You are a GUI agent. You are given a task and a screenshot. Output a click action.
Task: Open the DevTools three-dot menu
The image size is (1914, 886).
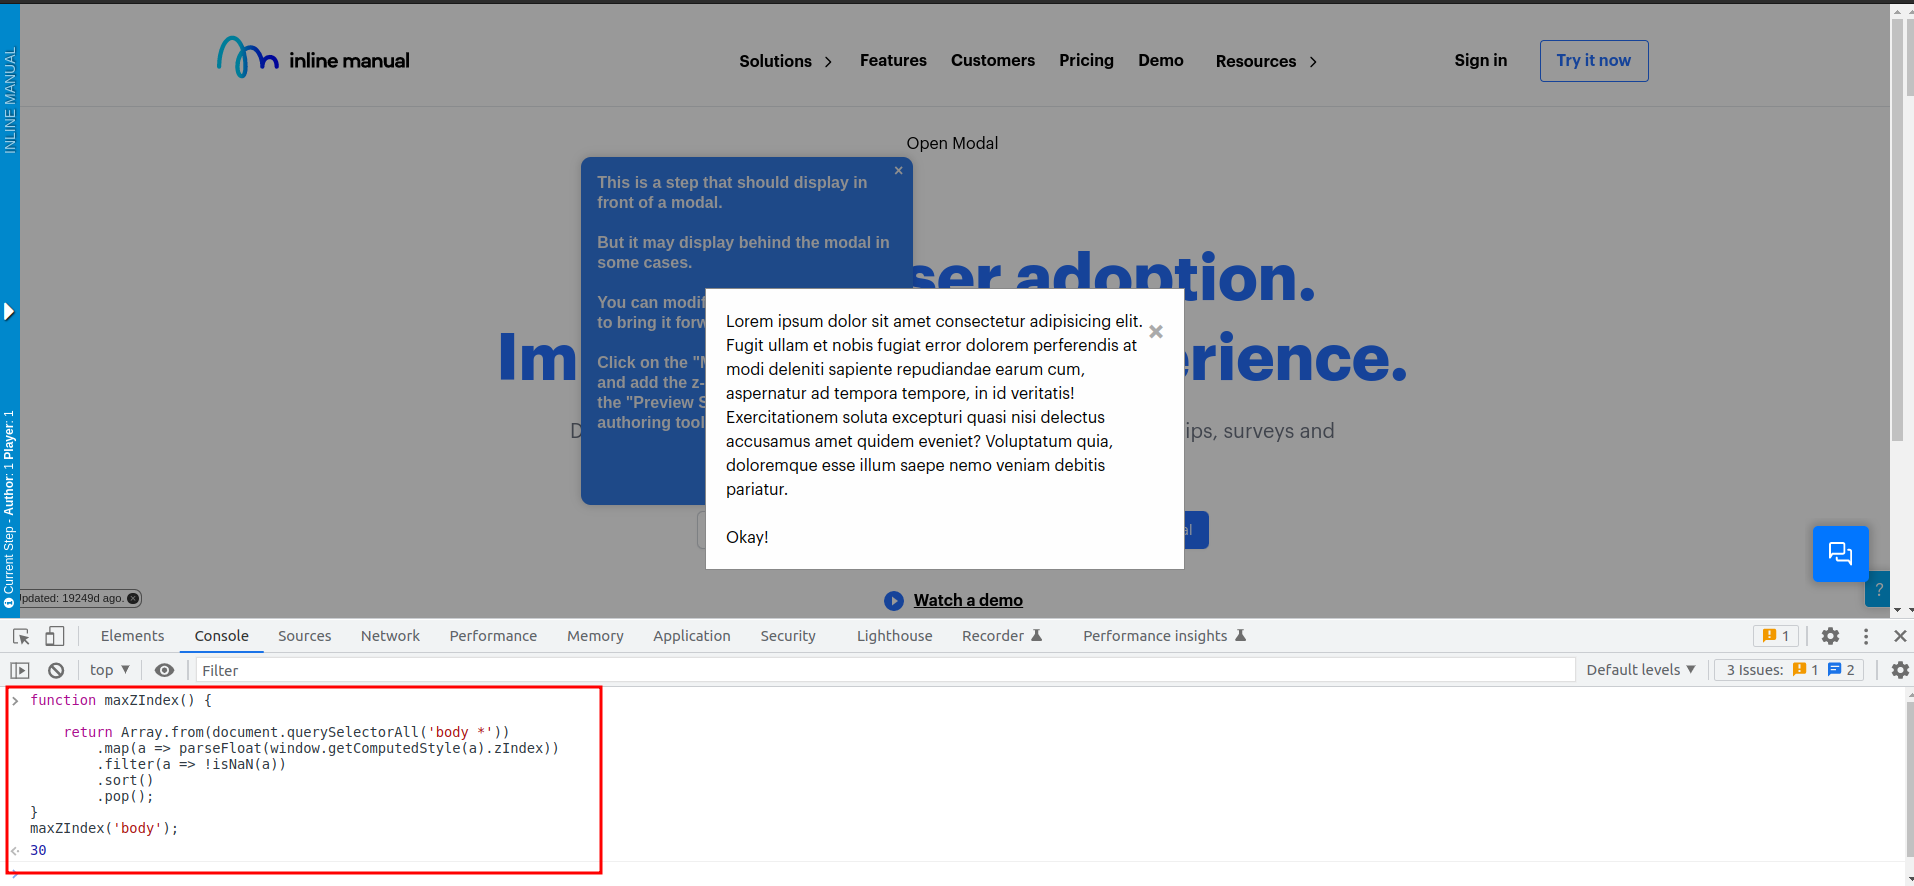point(1866,636)
